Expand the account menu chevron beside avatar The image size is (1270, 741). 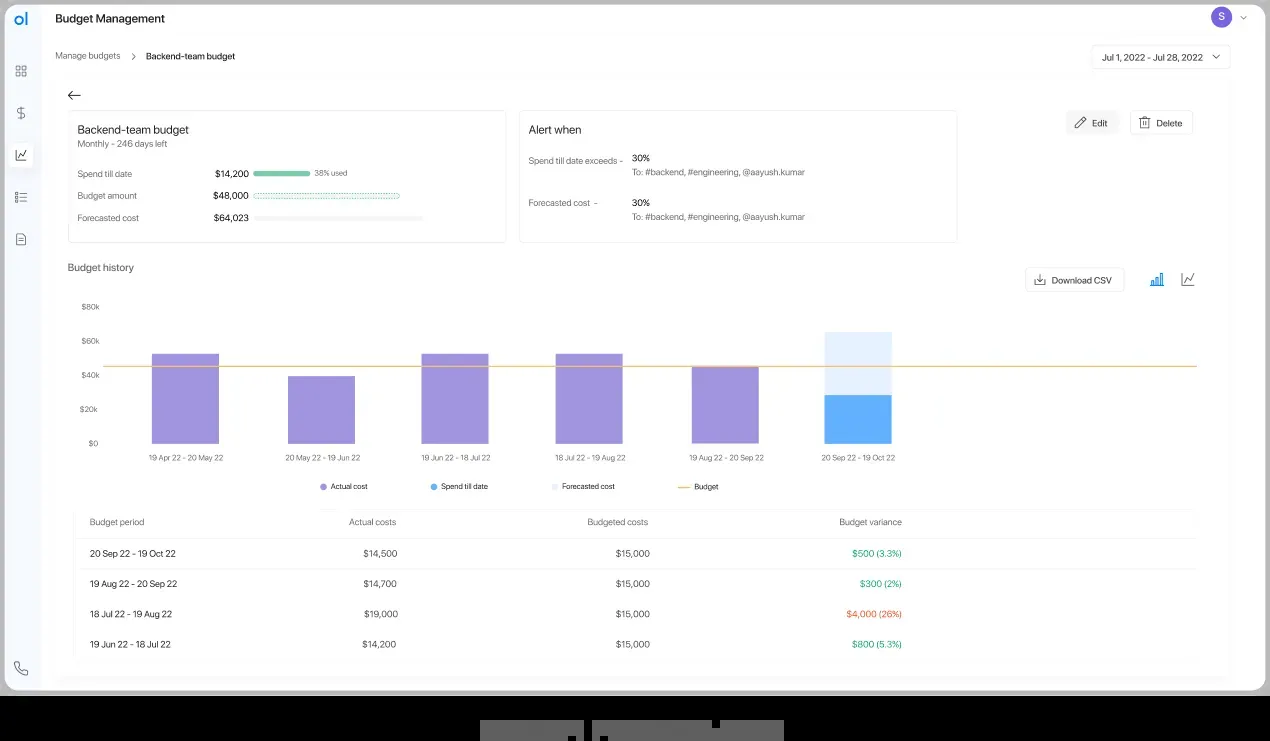(x=1244, y=17)
